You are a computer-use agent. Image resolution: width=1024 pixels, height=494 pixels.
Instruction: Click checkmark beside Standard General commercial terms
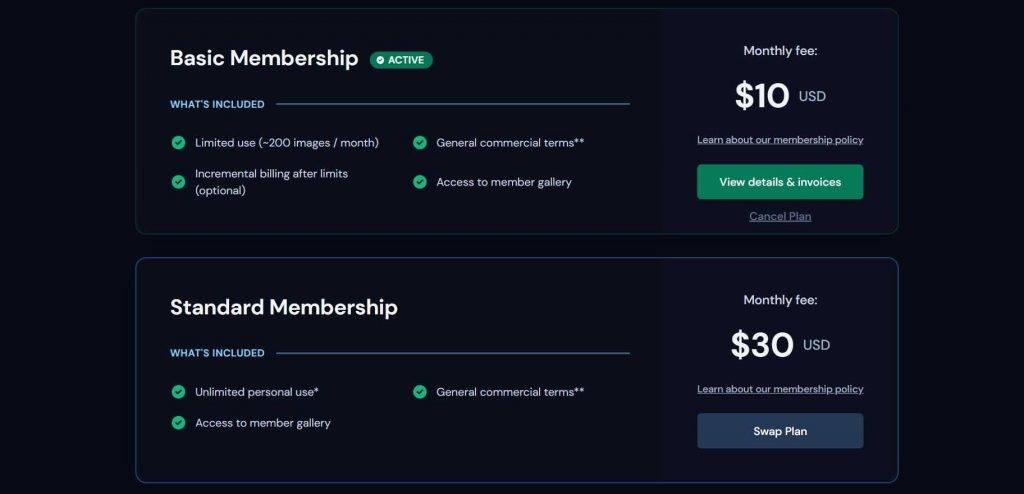[420, 392]
